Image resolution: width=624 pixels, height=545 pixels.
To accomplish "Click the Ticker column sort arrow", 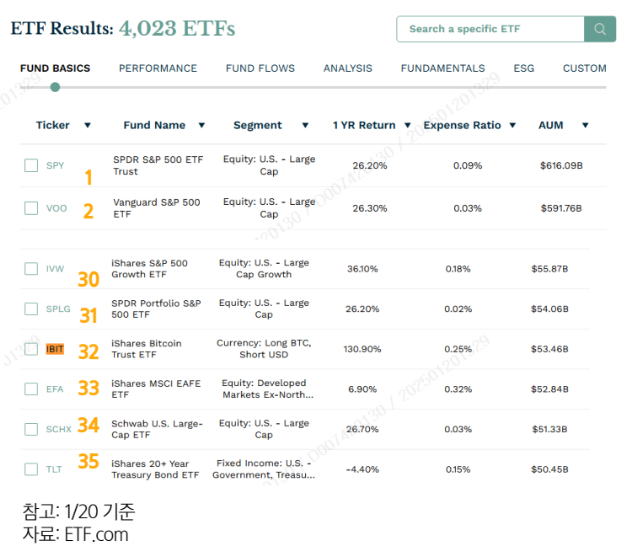I will coord(87,126).
